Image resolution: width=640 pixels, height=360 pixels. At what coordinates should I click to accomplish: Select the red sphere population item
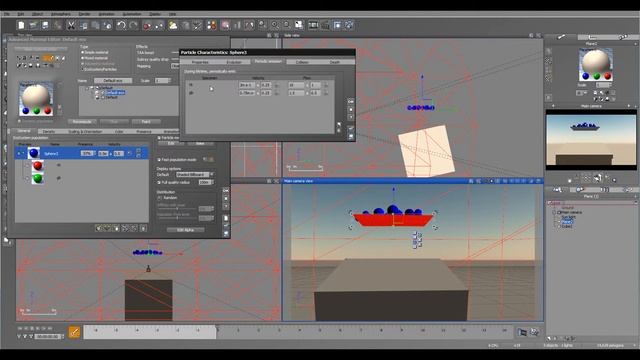[x=38, y=165]
